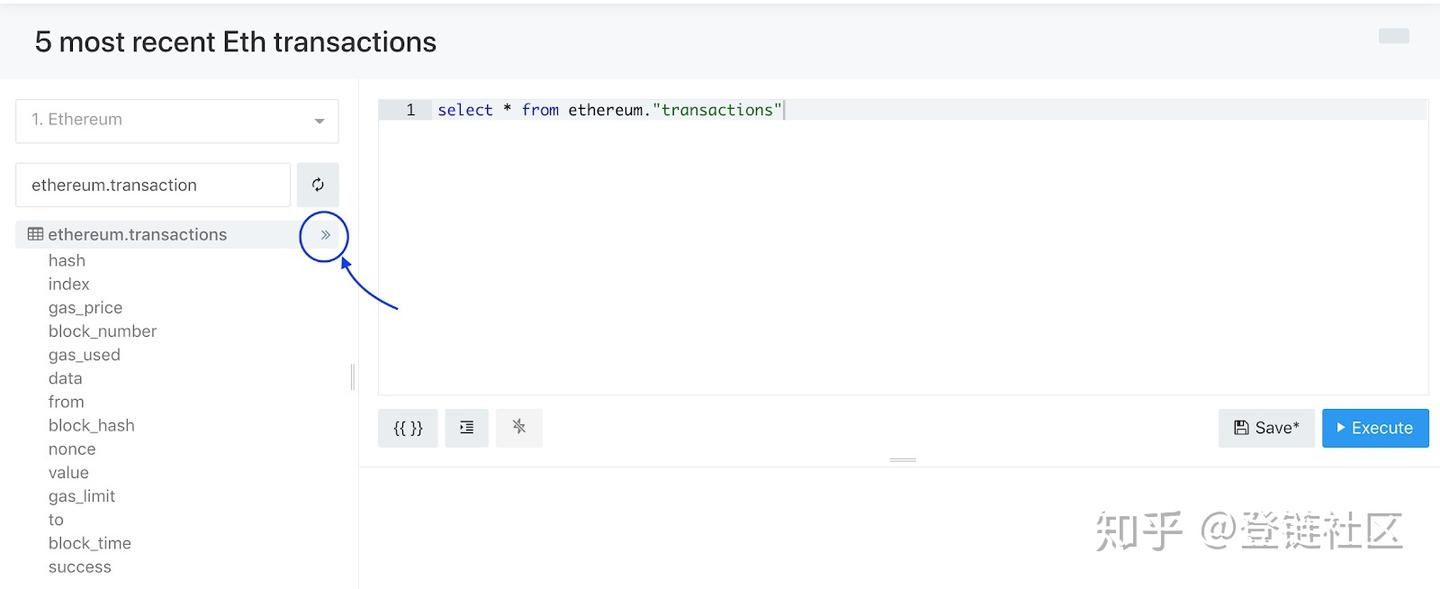Click into the SQL editor line 1
Viewport: 1440px width, 589px height.
click(x=931, y=110)
